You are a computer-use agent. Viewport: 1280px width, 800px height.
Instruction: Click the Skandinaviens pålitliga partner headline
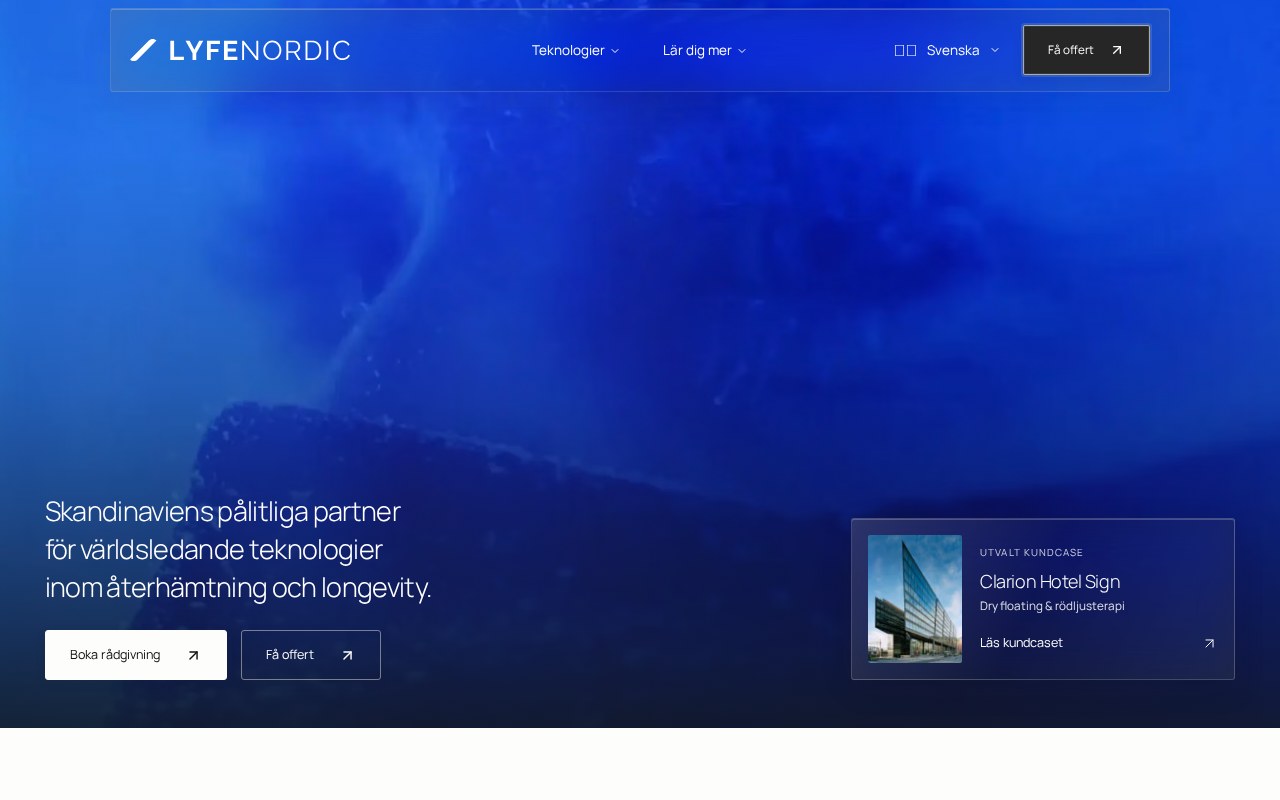tap(238, 549)
